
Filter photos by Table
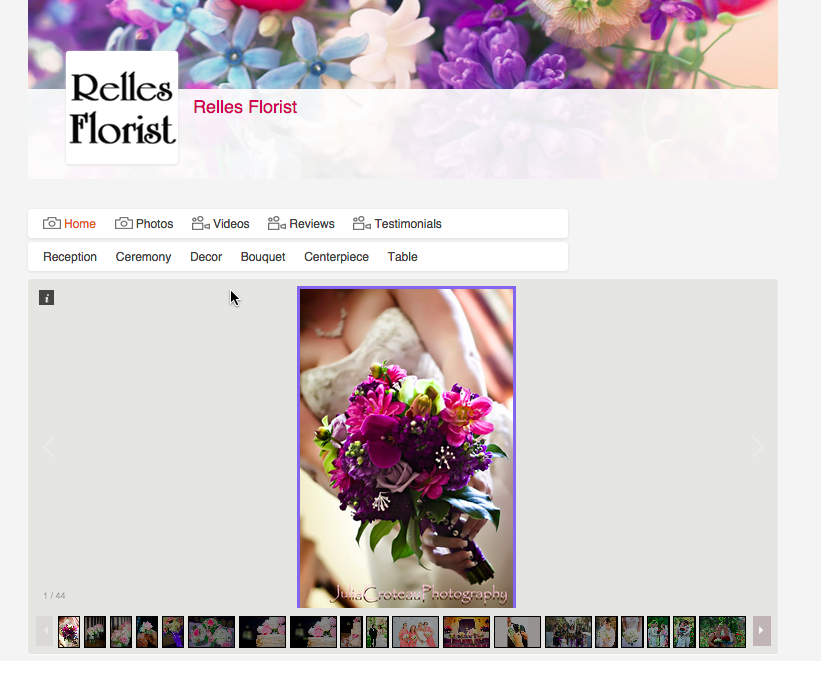402,257
